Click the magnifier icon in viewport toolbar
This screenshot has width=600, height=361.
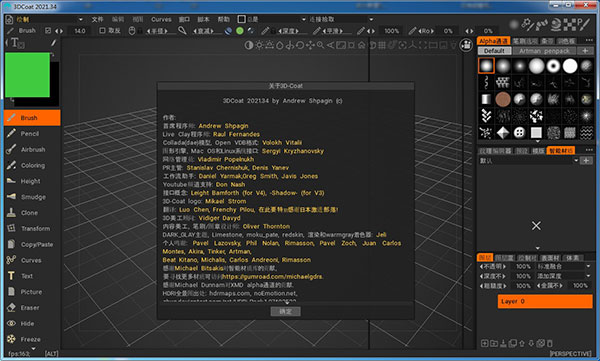coord(320,45)
